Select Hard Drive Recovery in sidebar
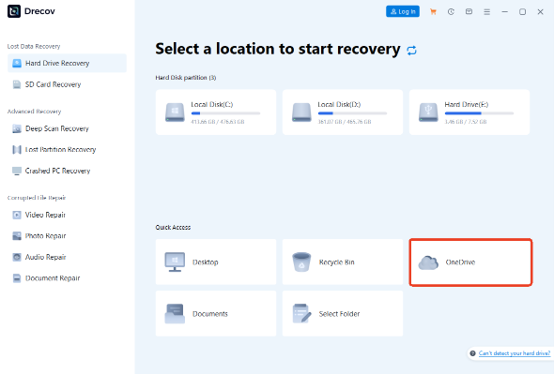The width and height of the screenshot is (554, 374). pos(67,63)
